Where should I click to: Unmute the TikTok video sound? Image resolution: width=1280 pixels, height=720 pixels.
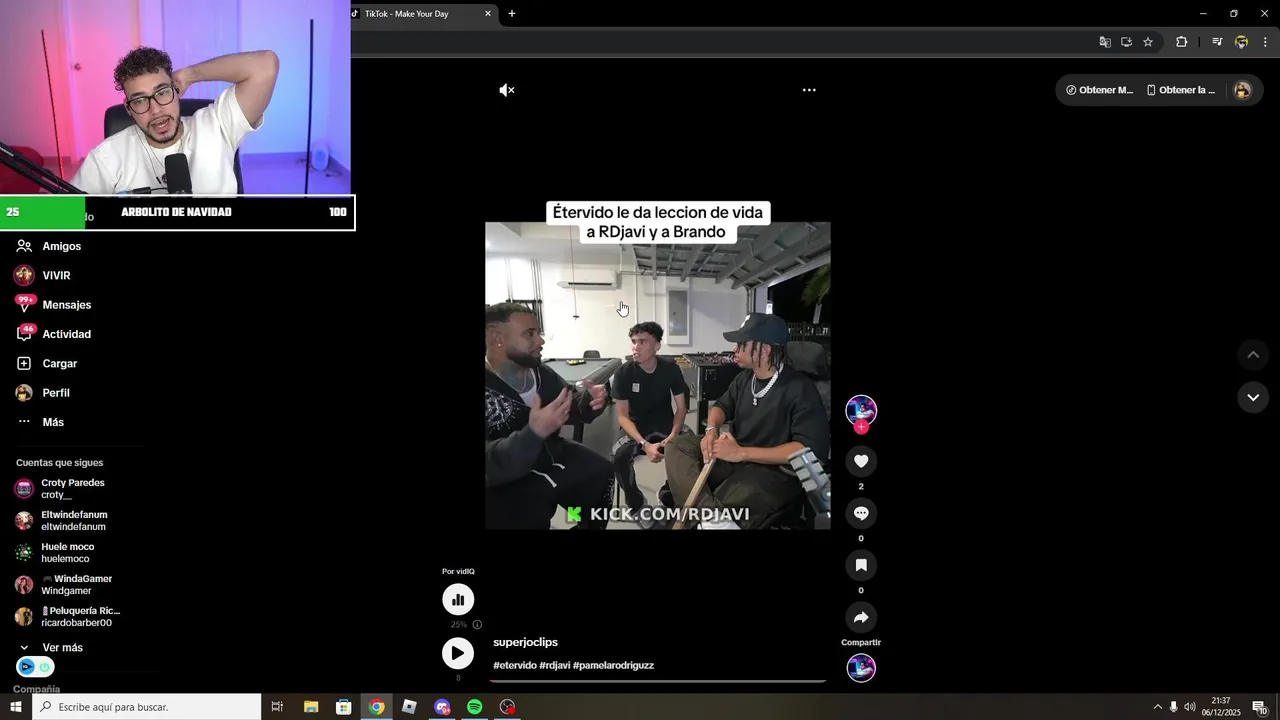pyautogui.click(x=507, y=90)
